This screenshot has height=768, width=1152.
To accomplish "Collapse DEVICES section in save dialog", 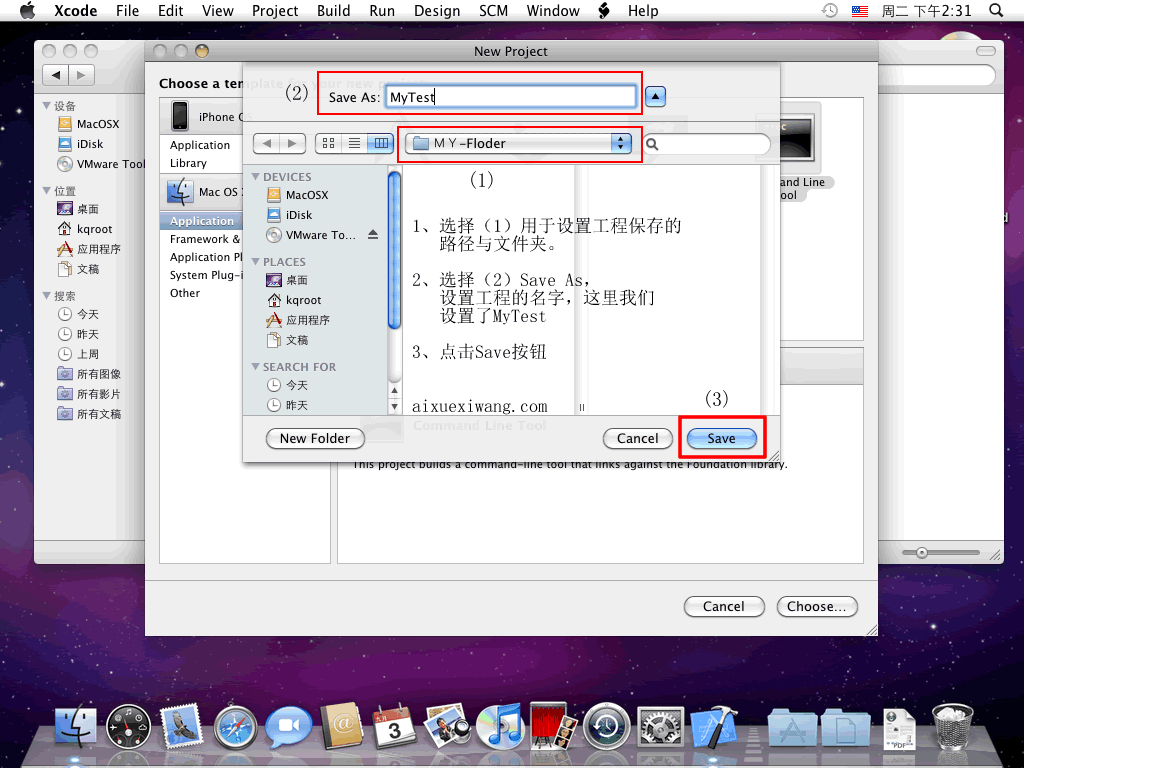I will coord(256,176).
